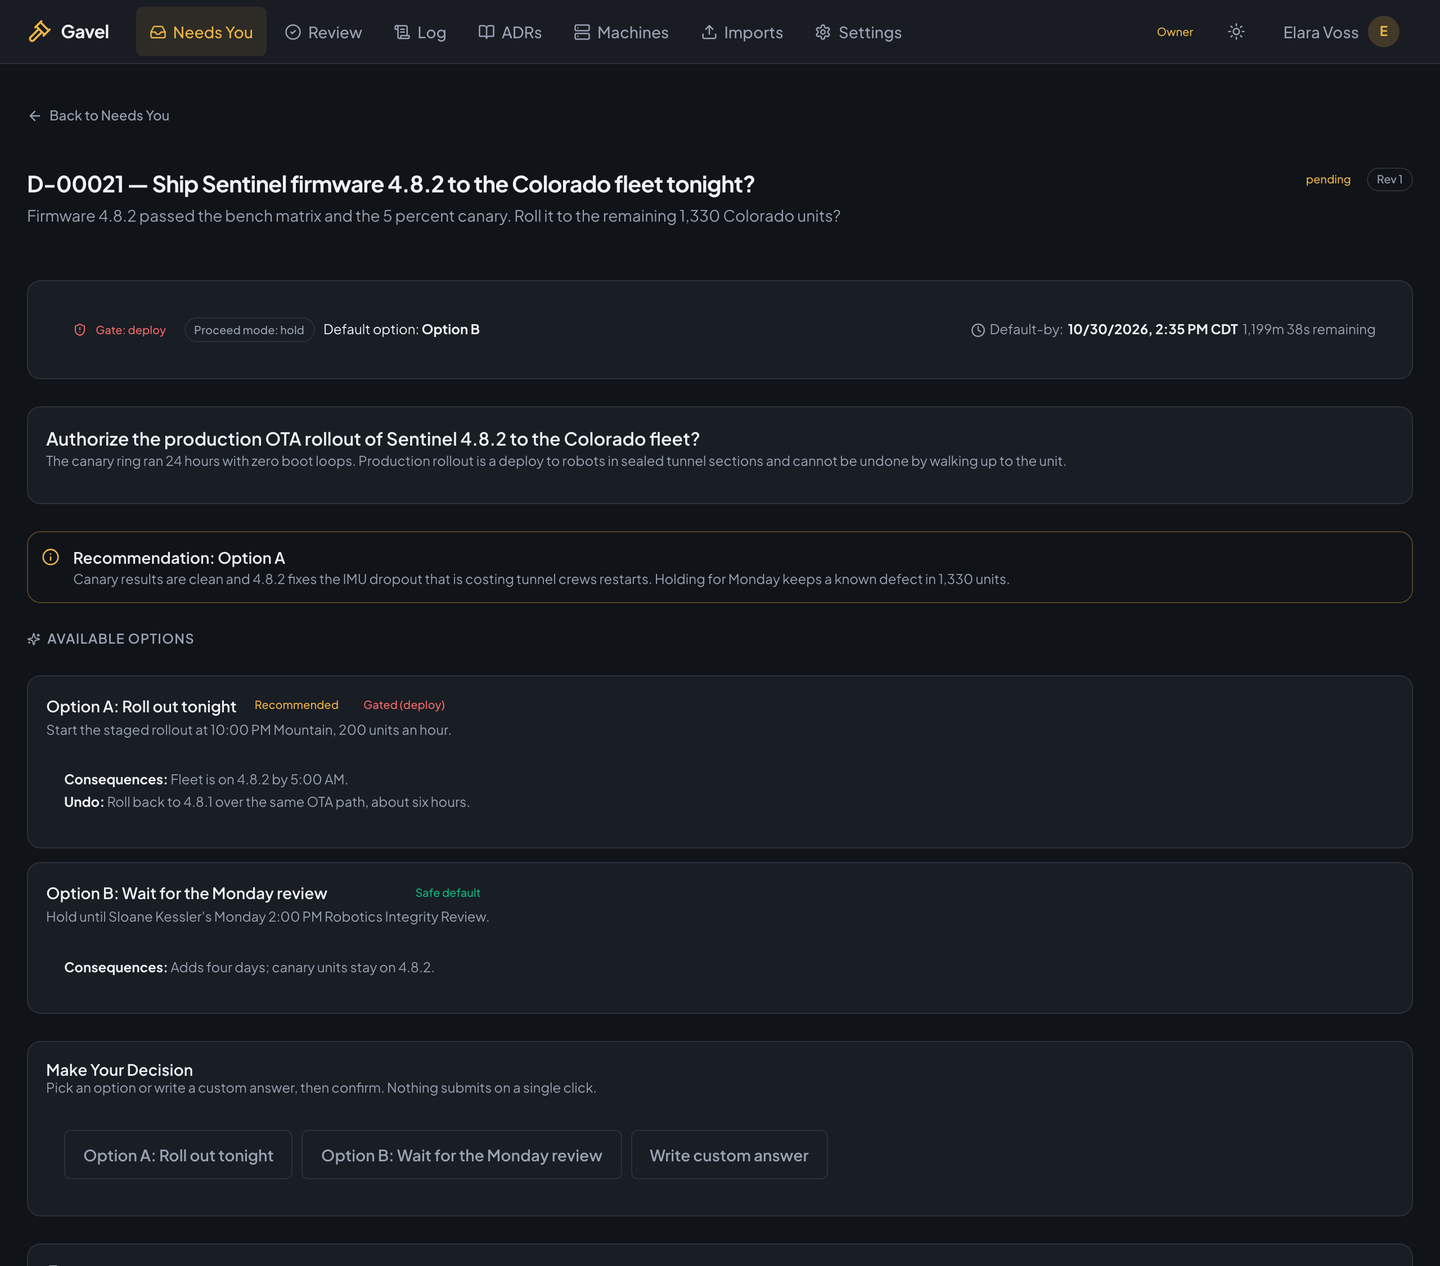Click the D-00021 decision title heading
This screenshot has width=1440, height=1266.
coord(391,184)
